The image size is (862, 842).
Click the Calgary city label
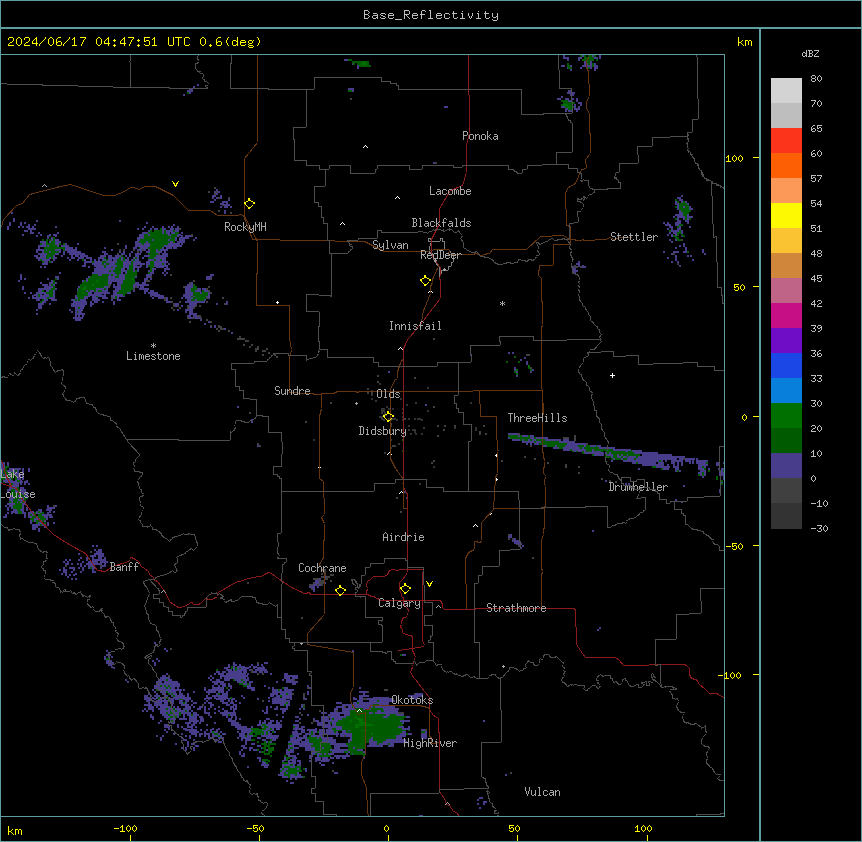click(x=399, y=603)
